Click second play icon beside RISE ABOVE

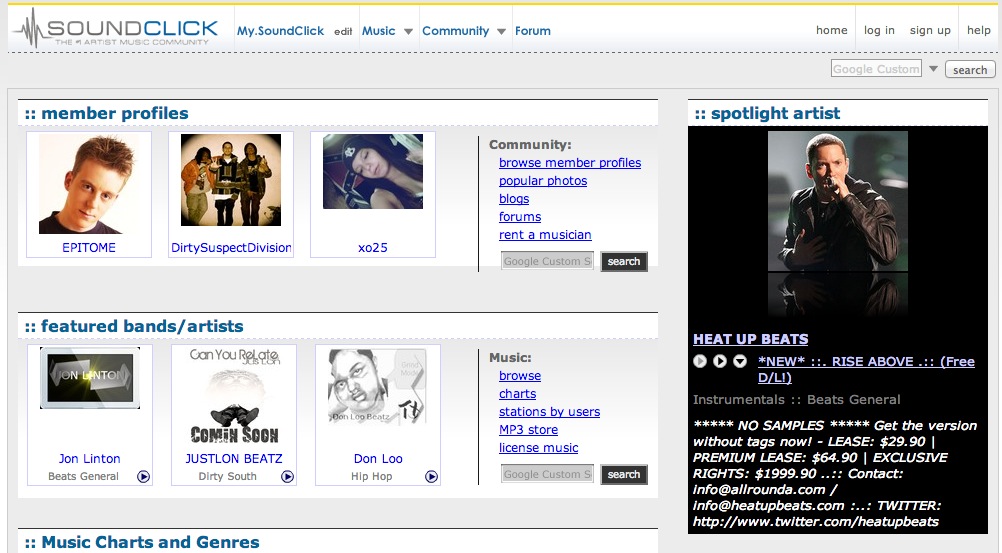point(720,361)
